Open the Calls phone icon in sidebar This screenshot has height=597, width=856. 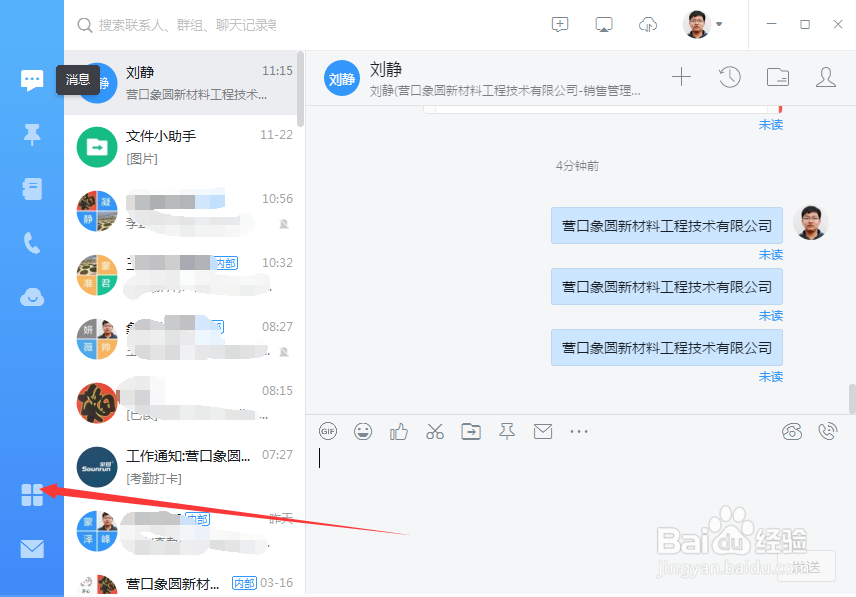point(31,242)
